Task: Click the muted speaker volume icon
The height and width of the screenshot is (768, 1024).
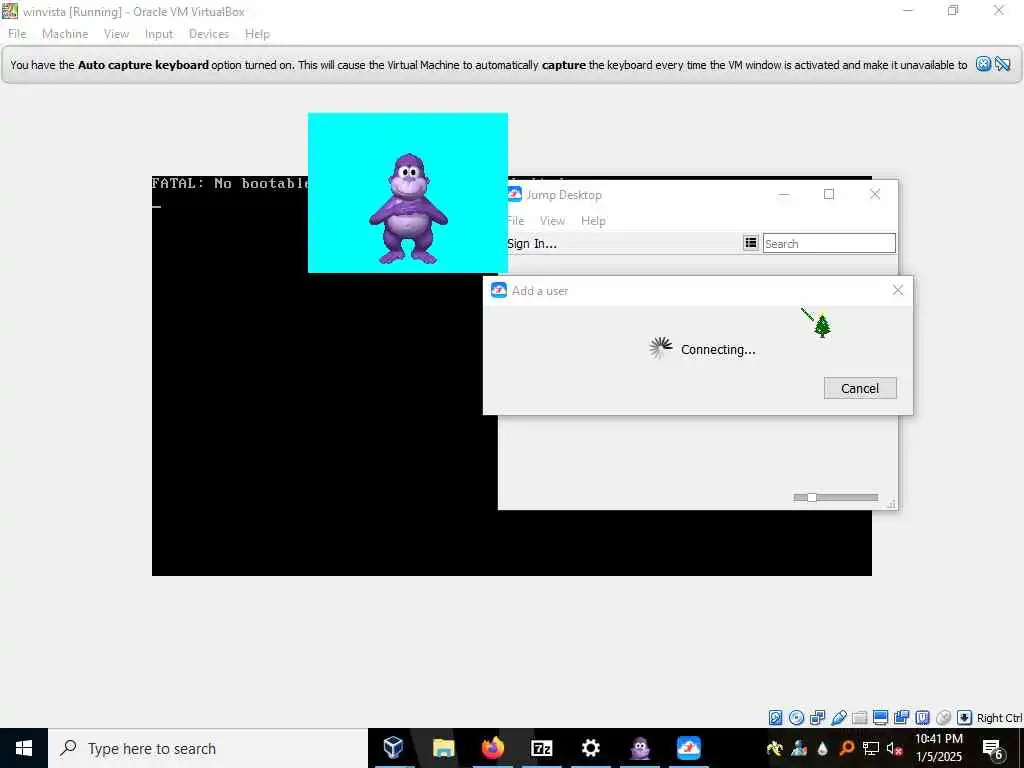Action: 895,748
